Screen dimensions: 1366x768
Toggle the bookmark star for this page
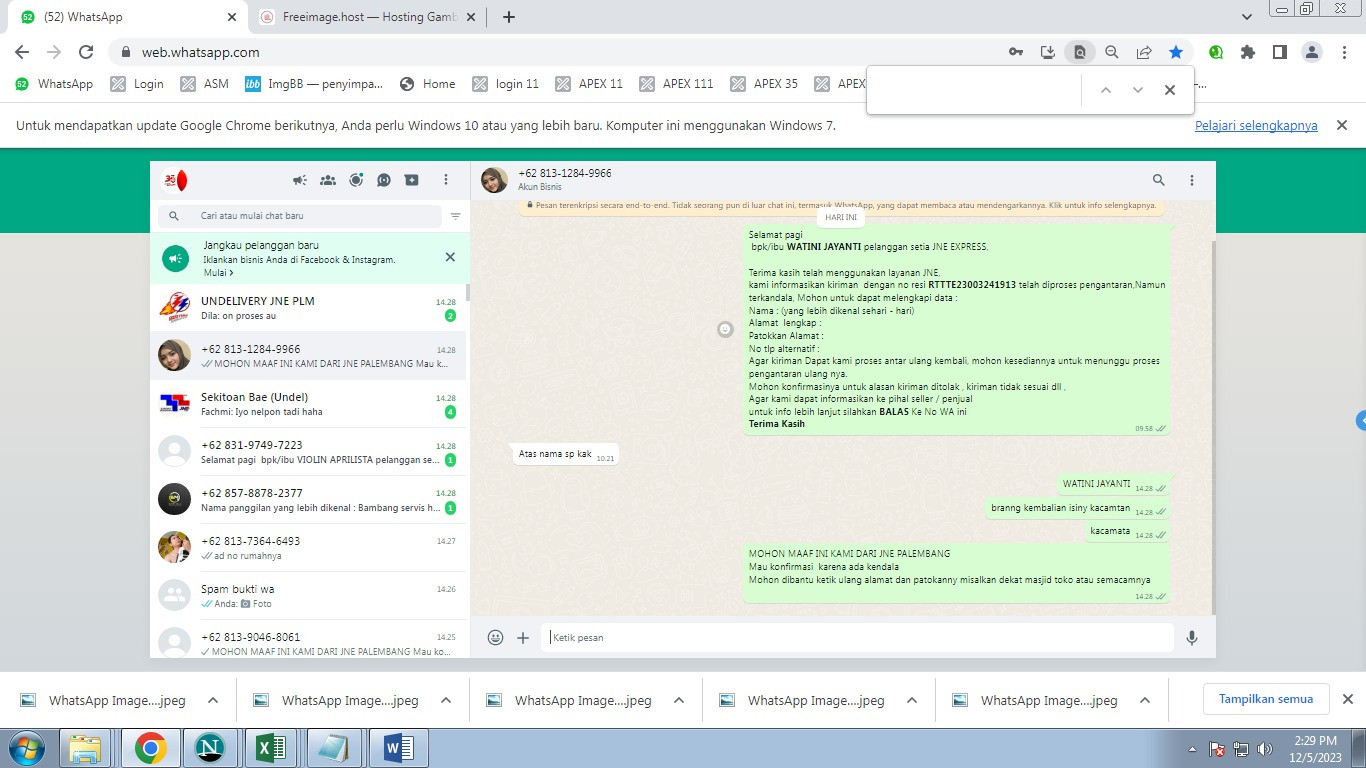point(1176,52)
